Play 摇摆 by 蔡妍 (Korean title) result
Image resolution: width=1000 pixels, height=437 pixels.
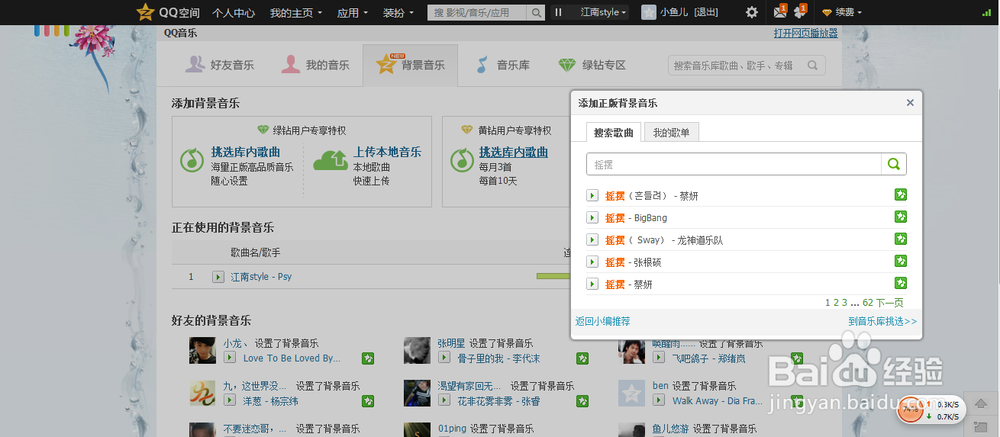tap(592, 195)
